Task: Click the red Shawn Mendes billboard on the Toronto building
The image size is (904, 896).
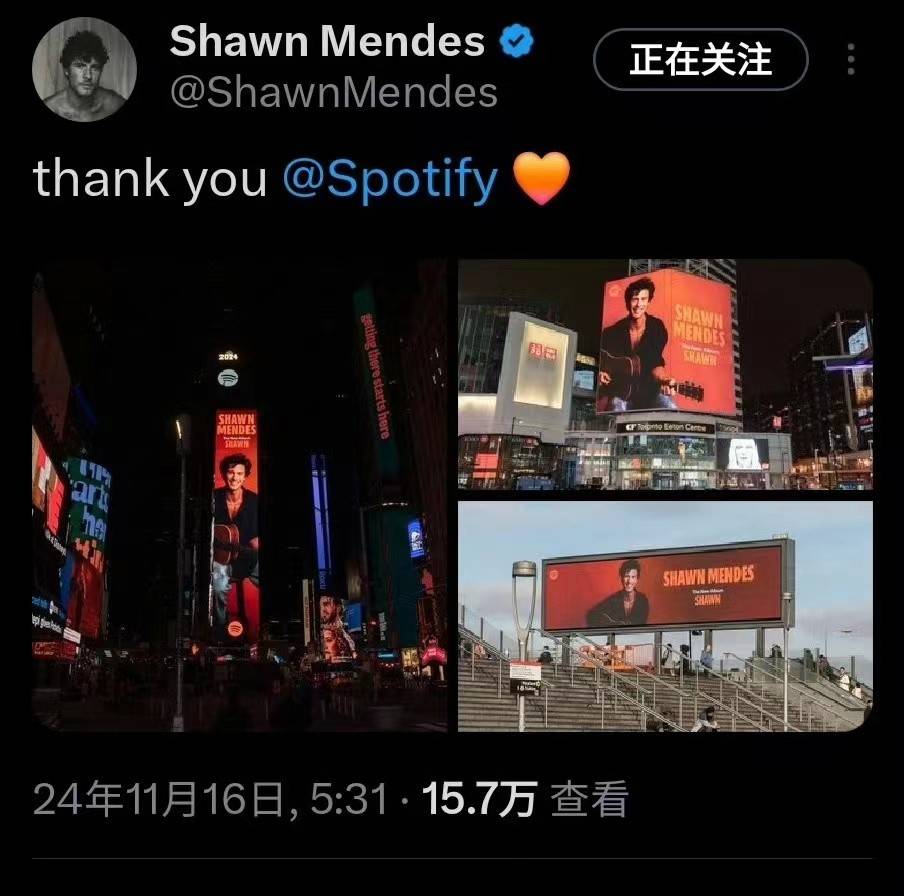Action: click(668, 343)
